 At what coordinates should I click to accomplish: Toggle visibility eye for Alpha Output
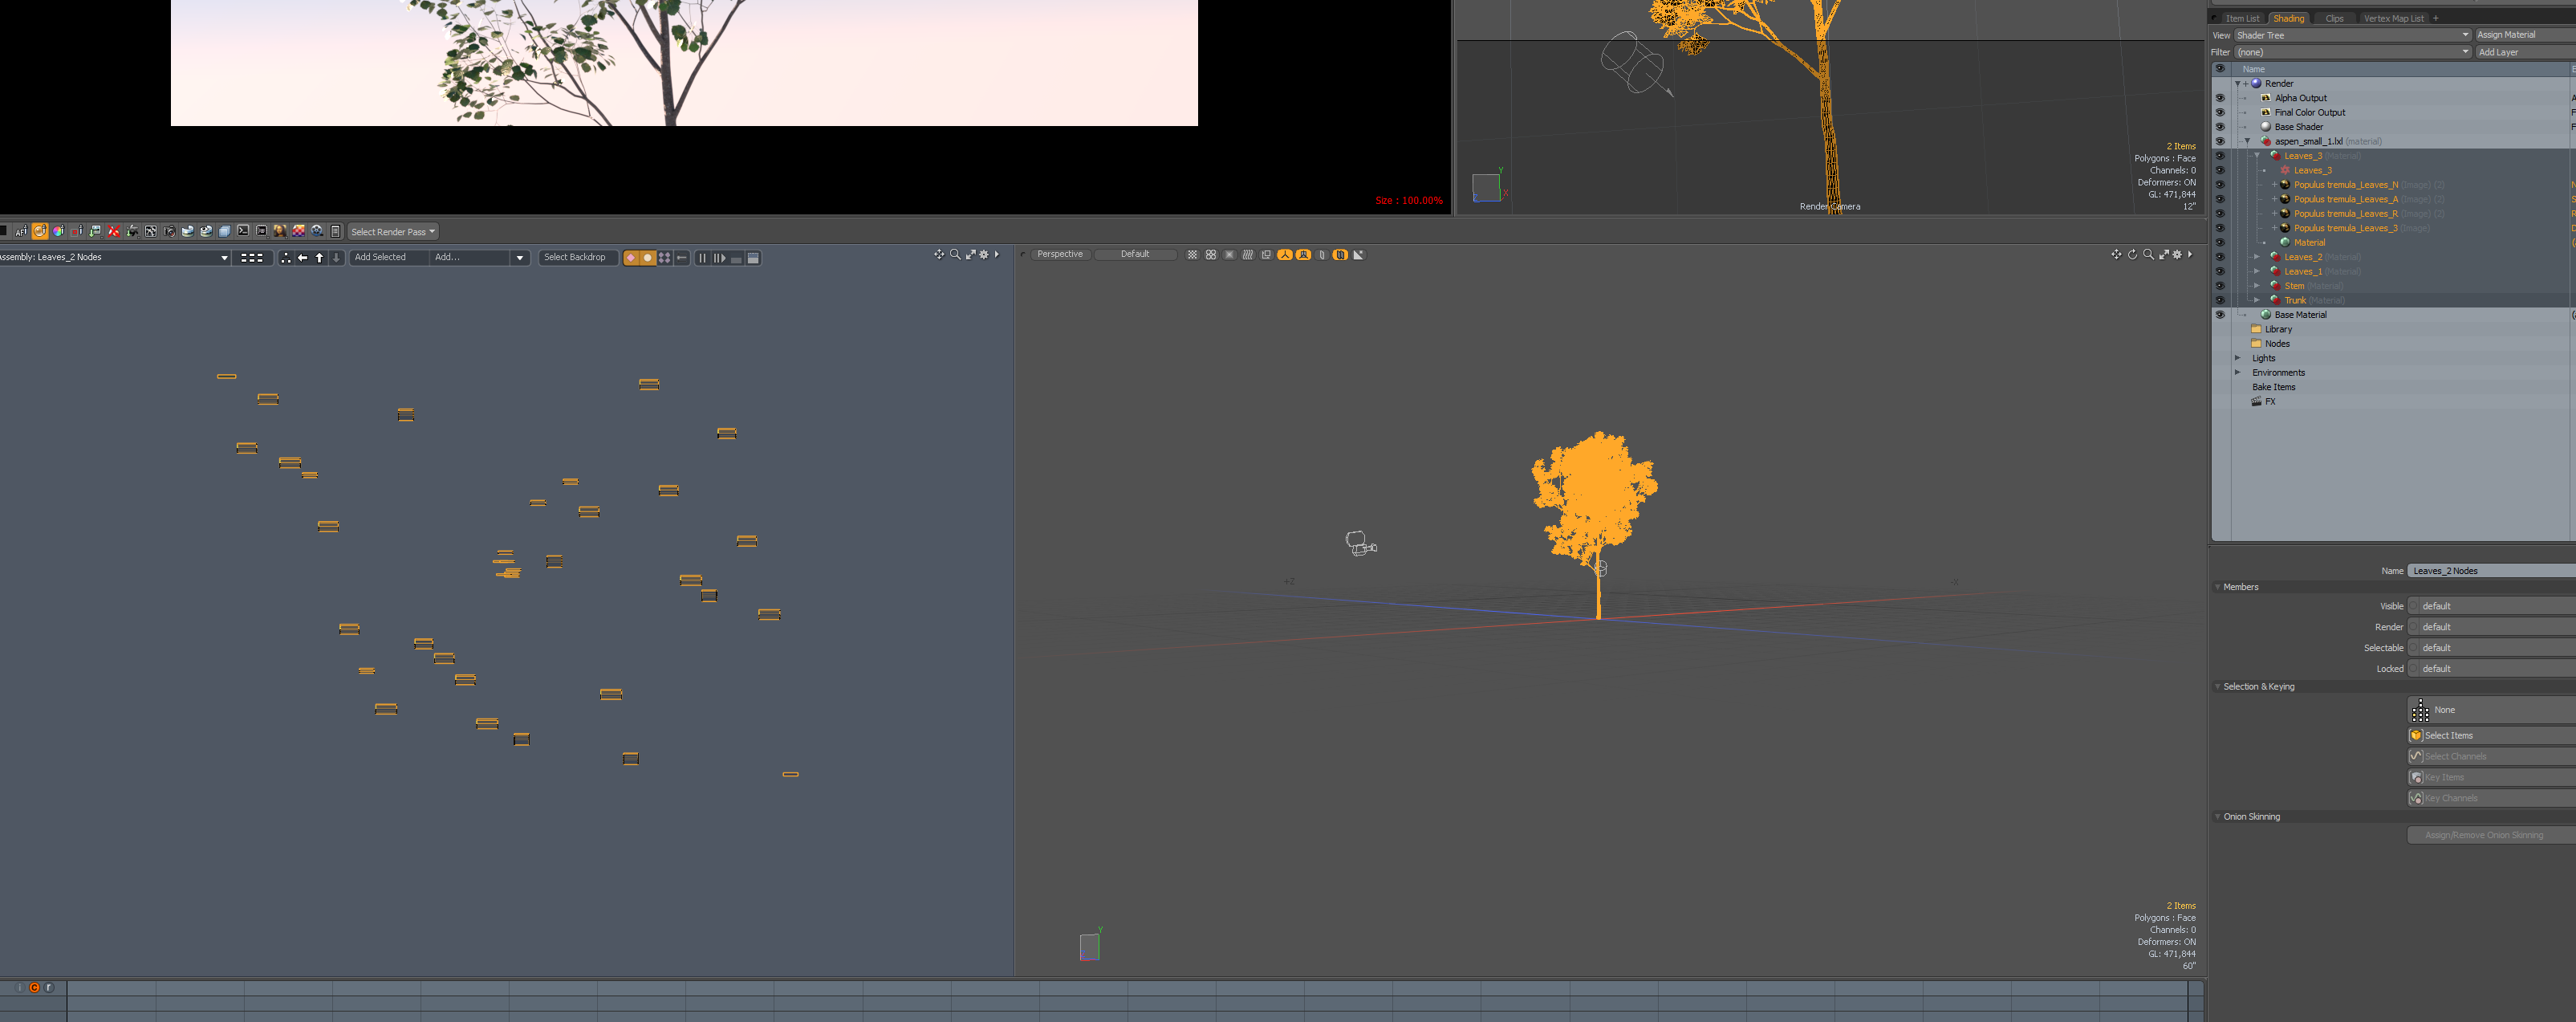2220,98
